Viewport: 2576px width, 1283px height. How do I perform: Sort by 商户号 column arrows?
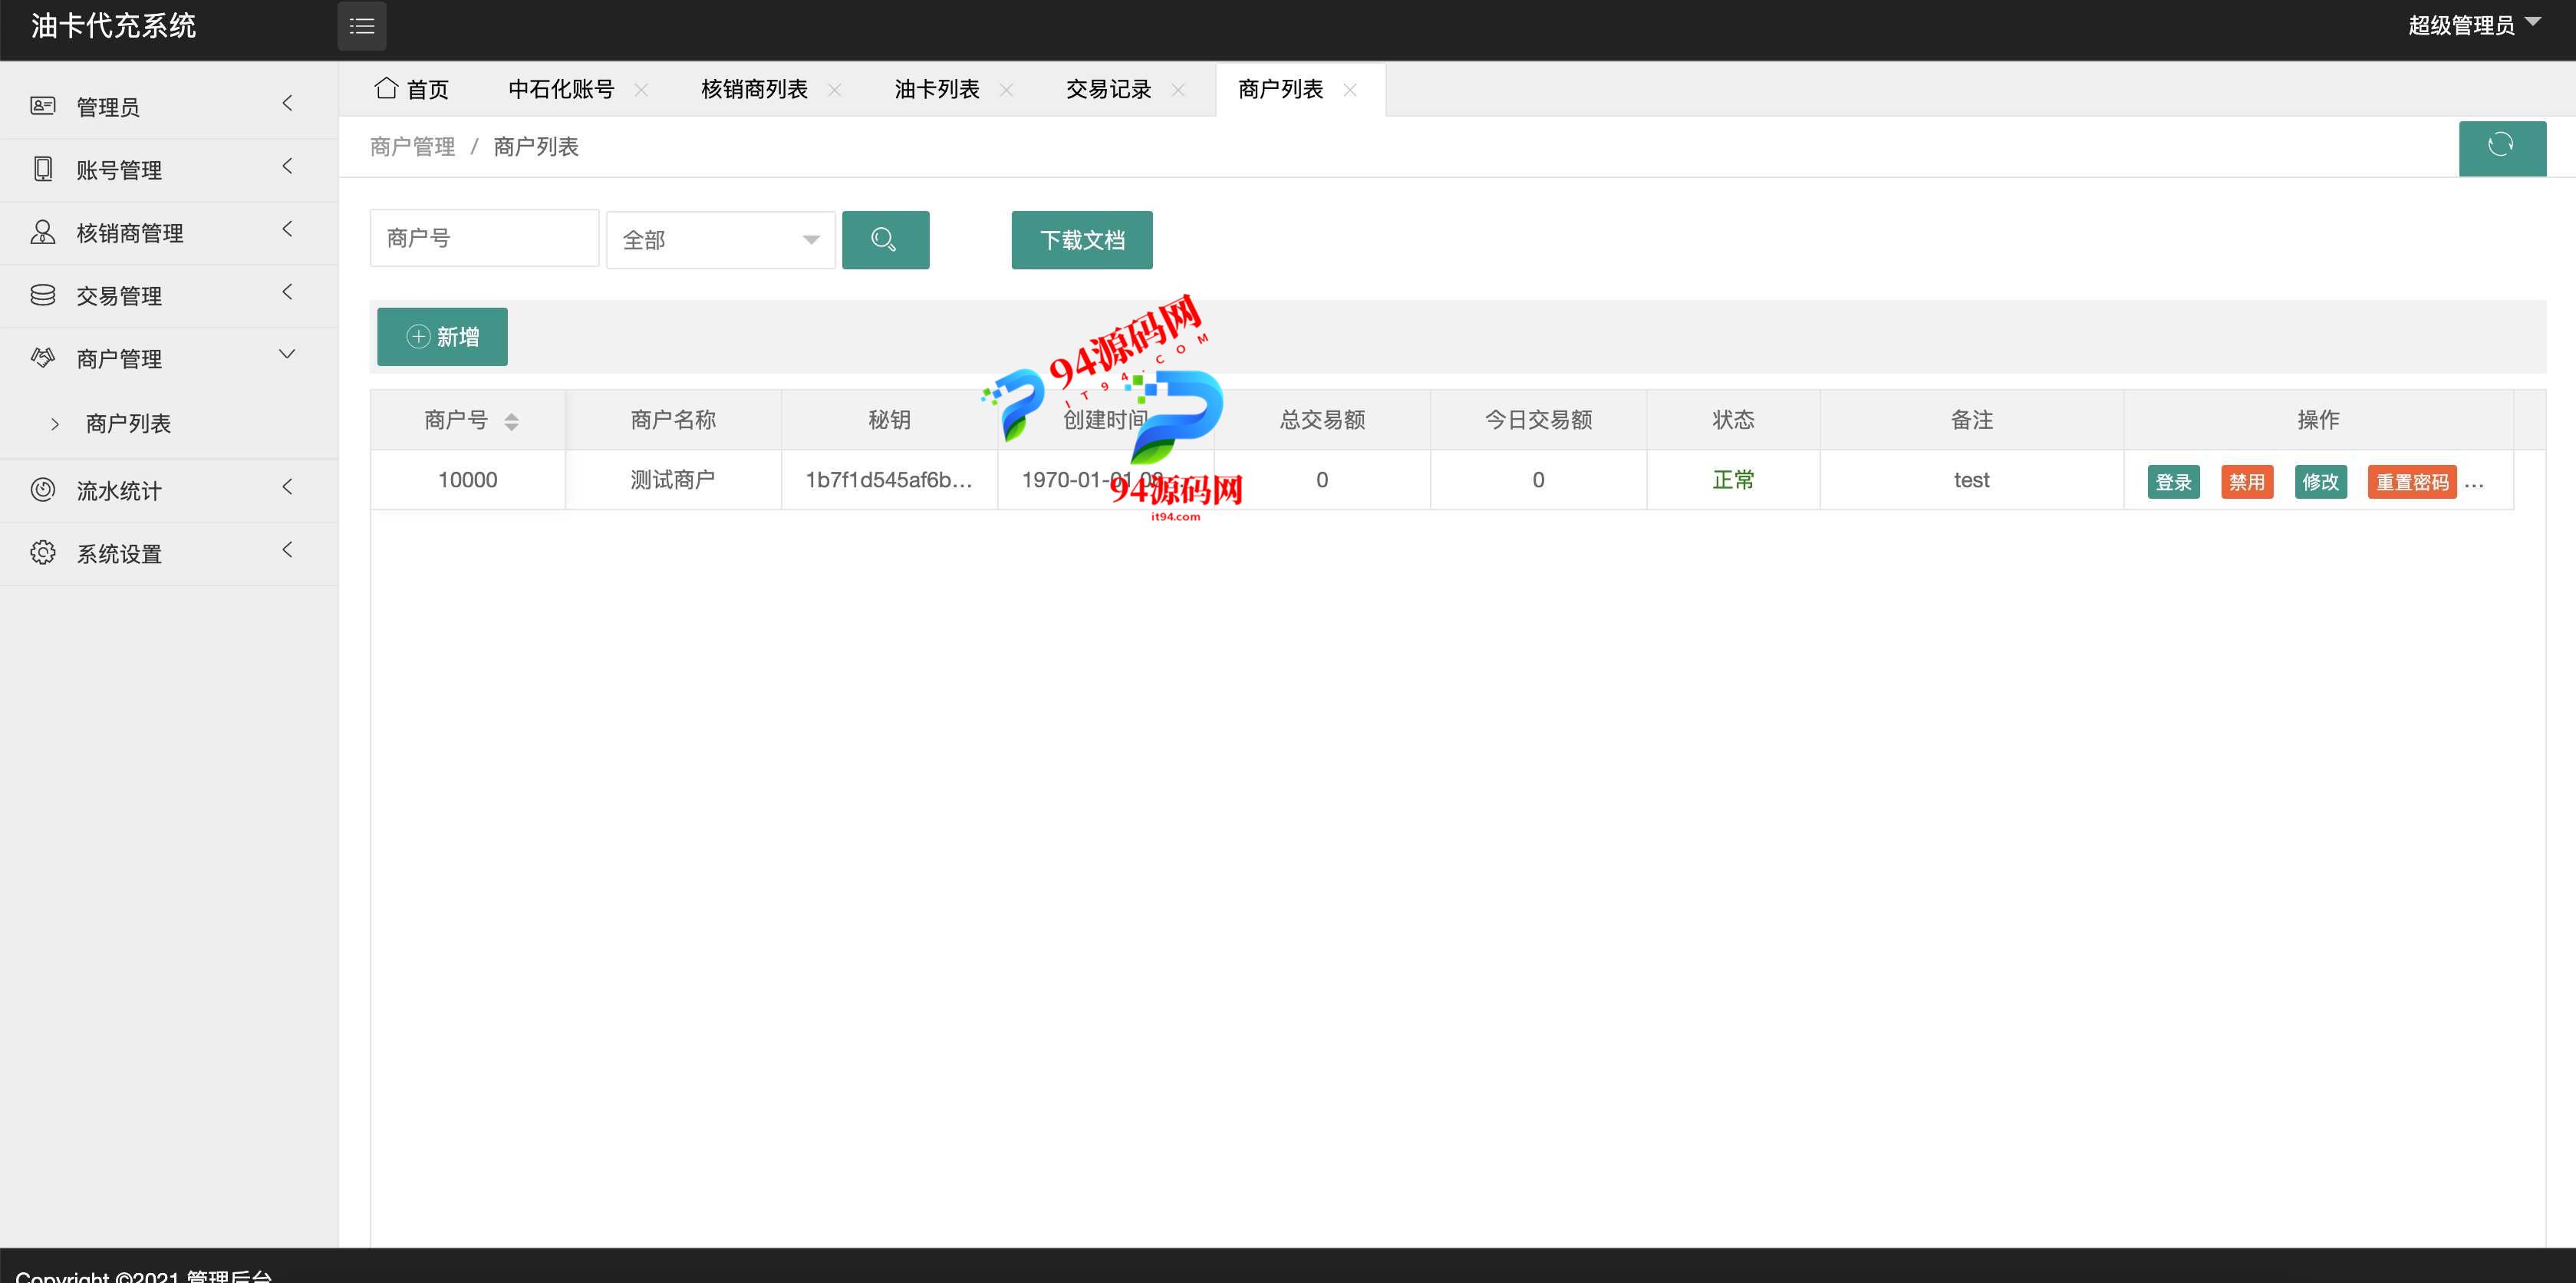point(511,421)
